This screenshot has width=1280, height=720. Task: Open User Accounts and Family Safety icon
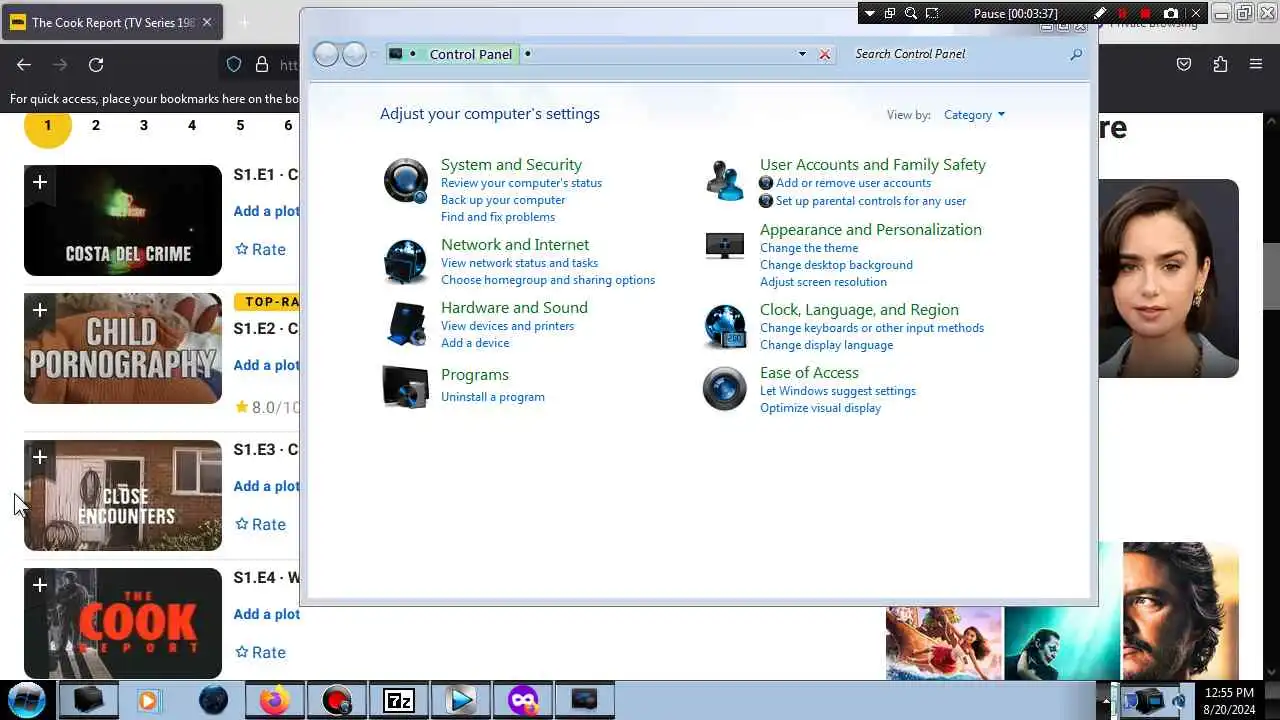click(x=725, y=181)
